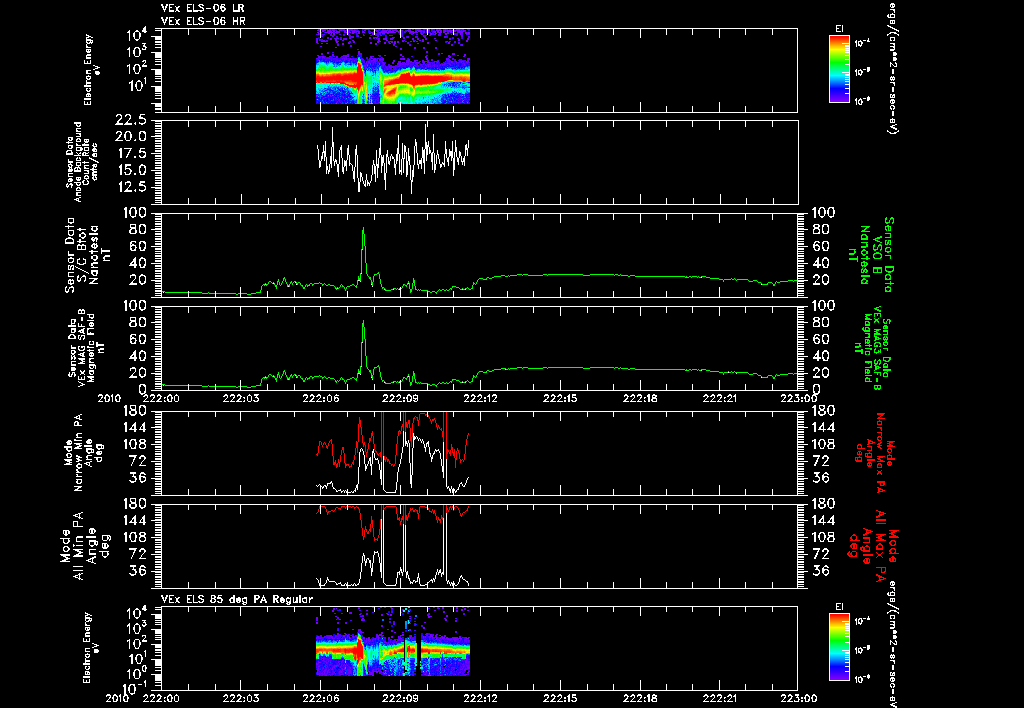1024x708 pixels.
Task: Click the 222:18 label under the 85 deg PA spectrogram
Action: pos(640,698)
